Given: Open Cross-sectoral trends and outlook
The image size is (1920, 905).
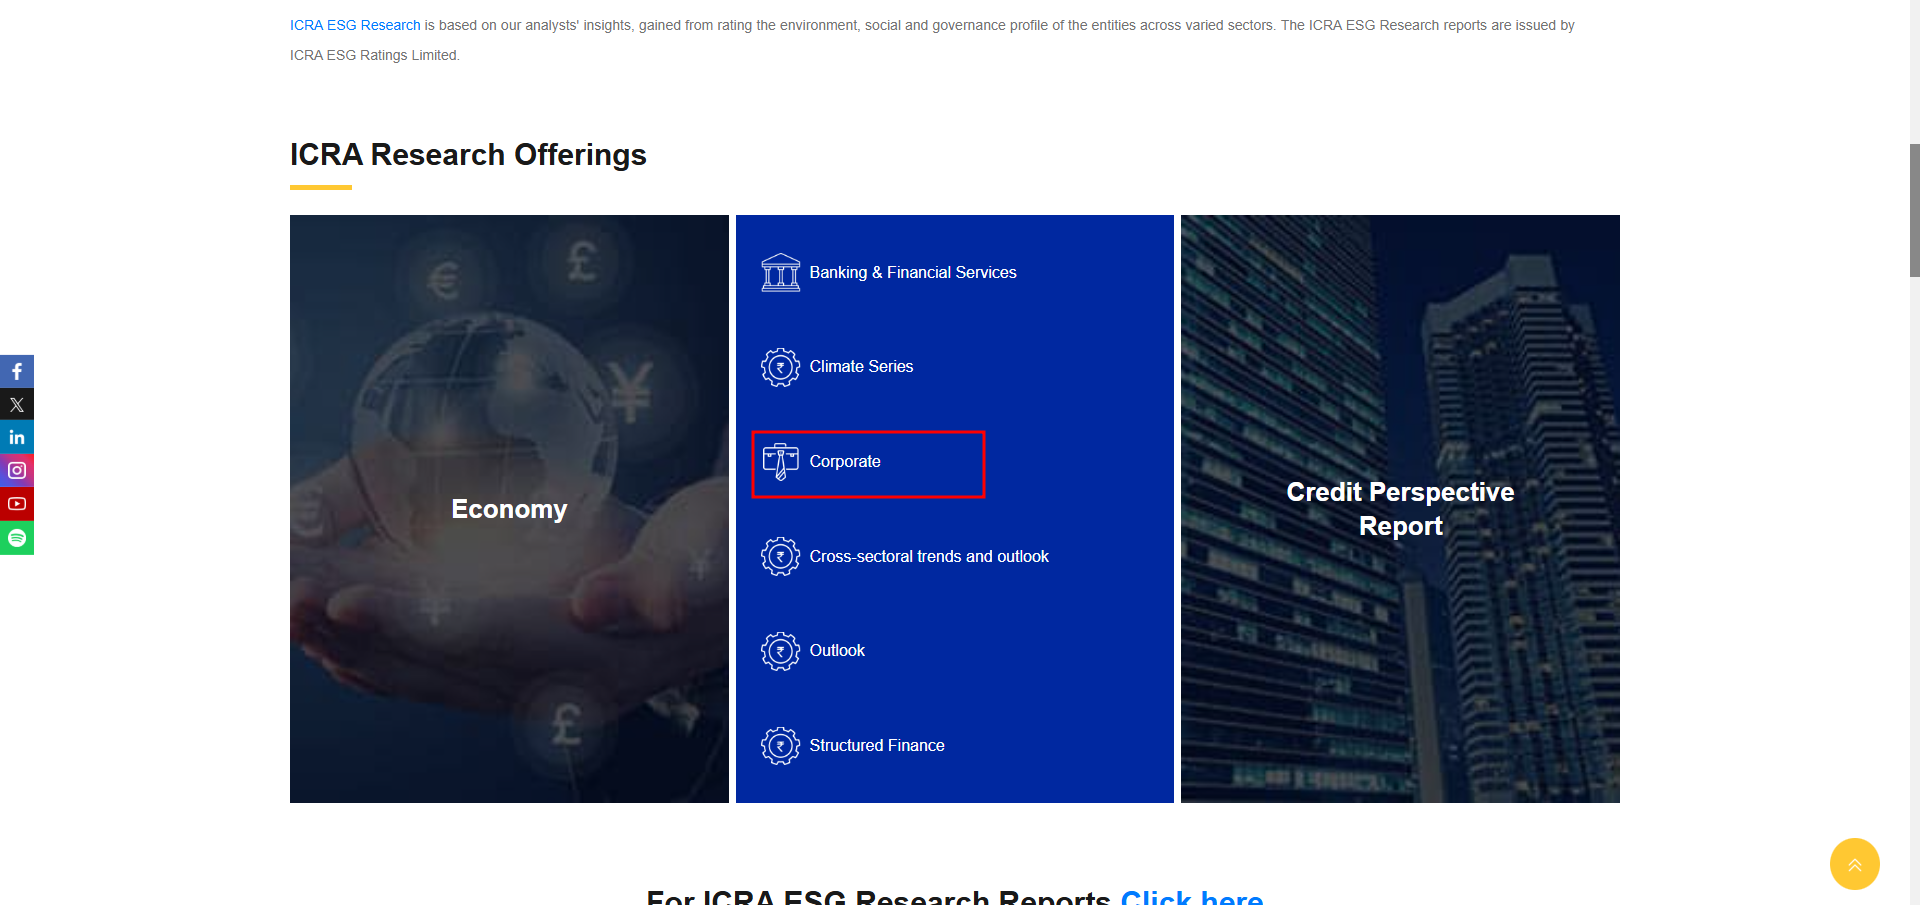Looking at the screenshot, I should pos(928,557).
